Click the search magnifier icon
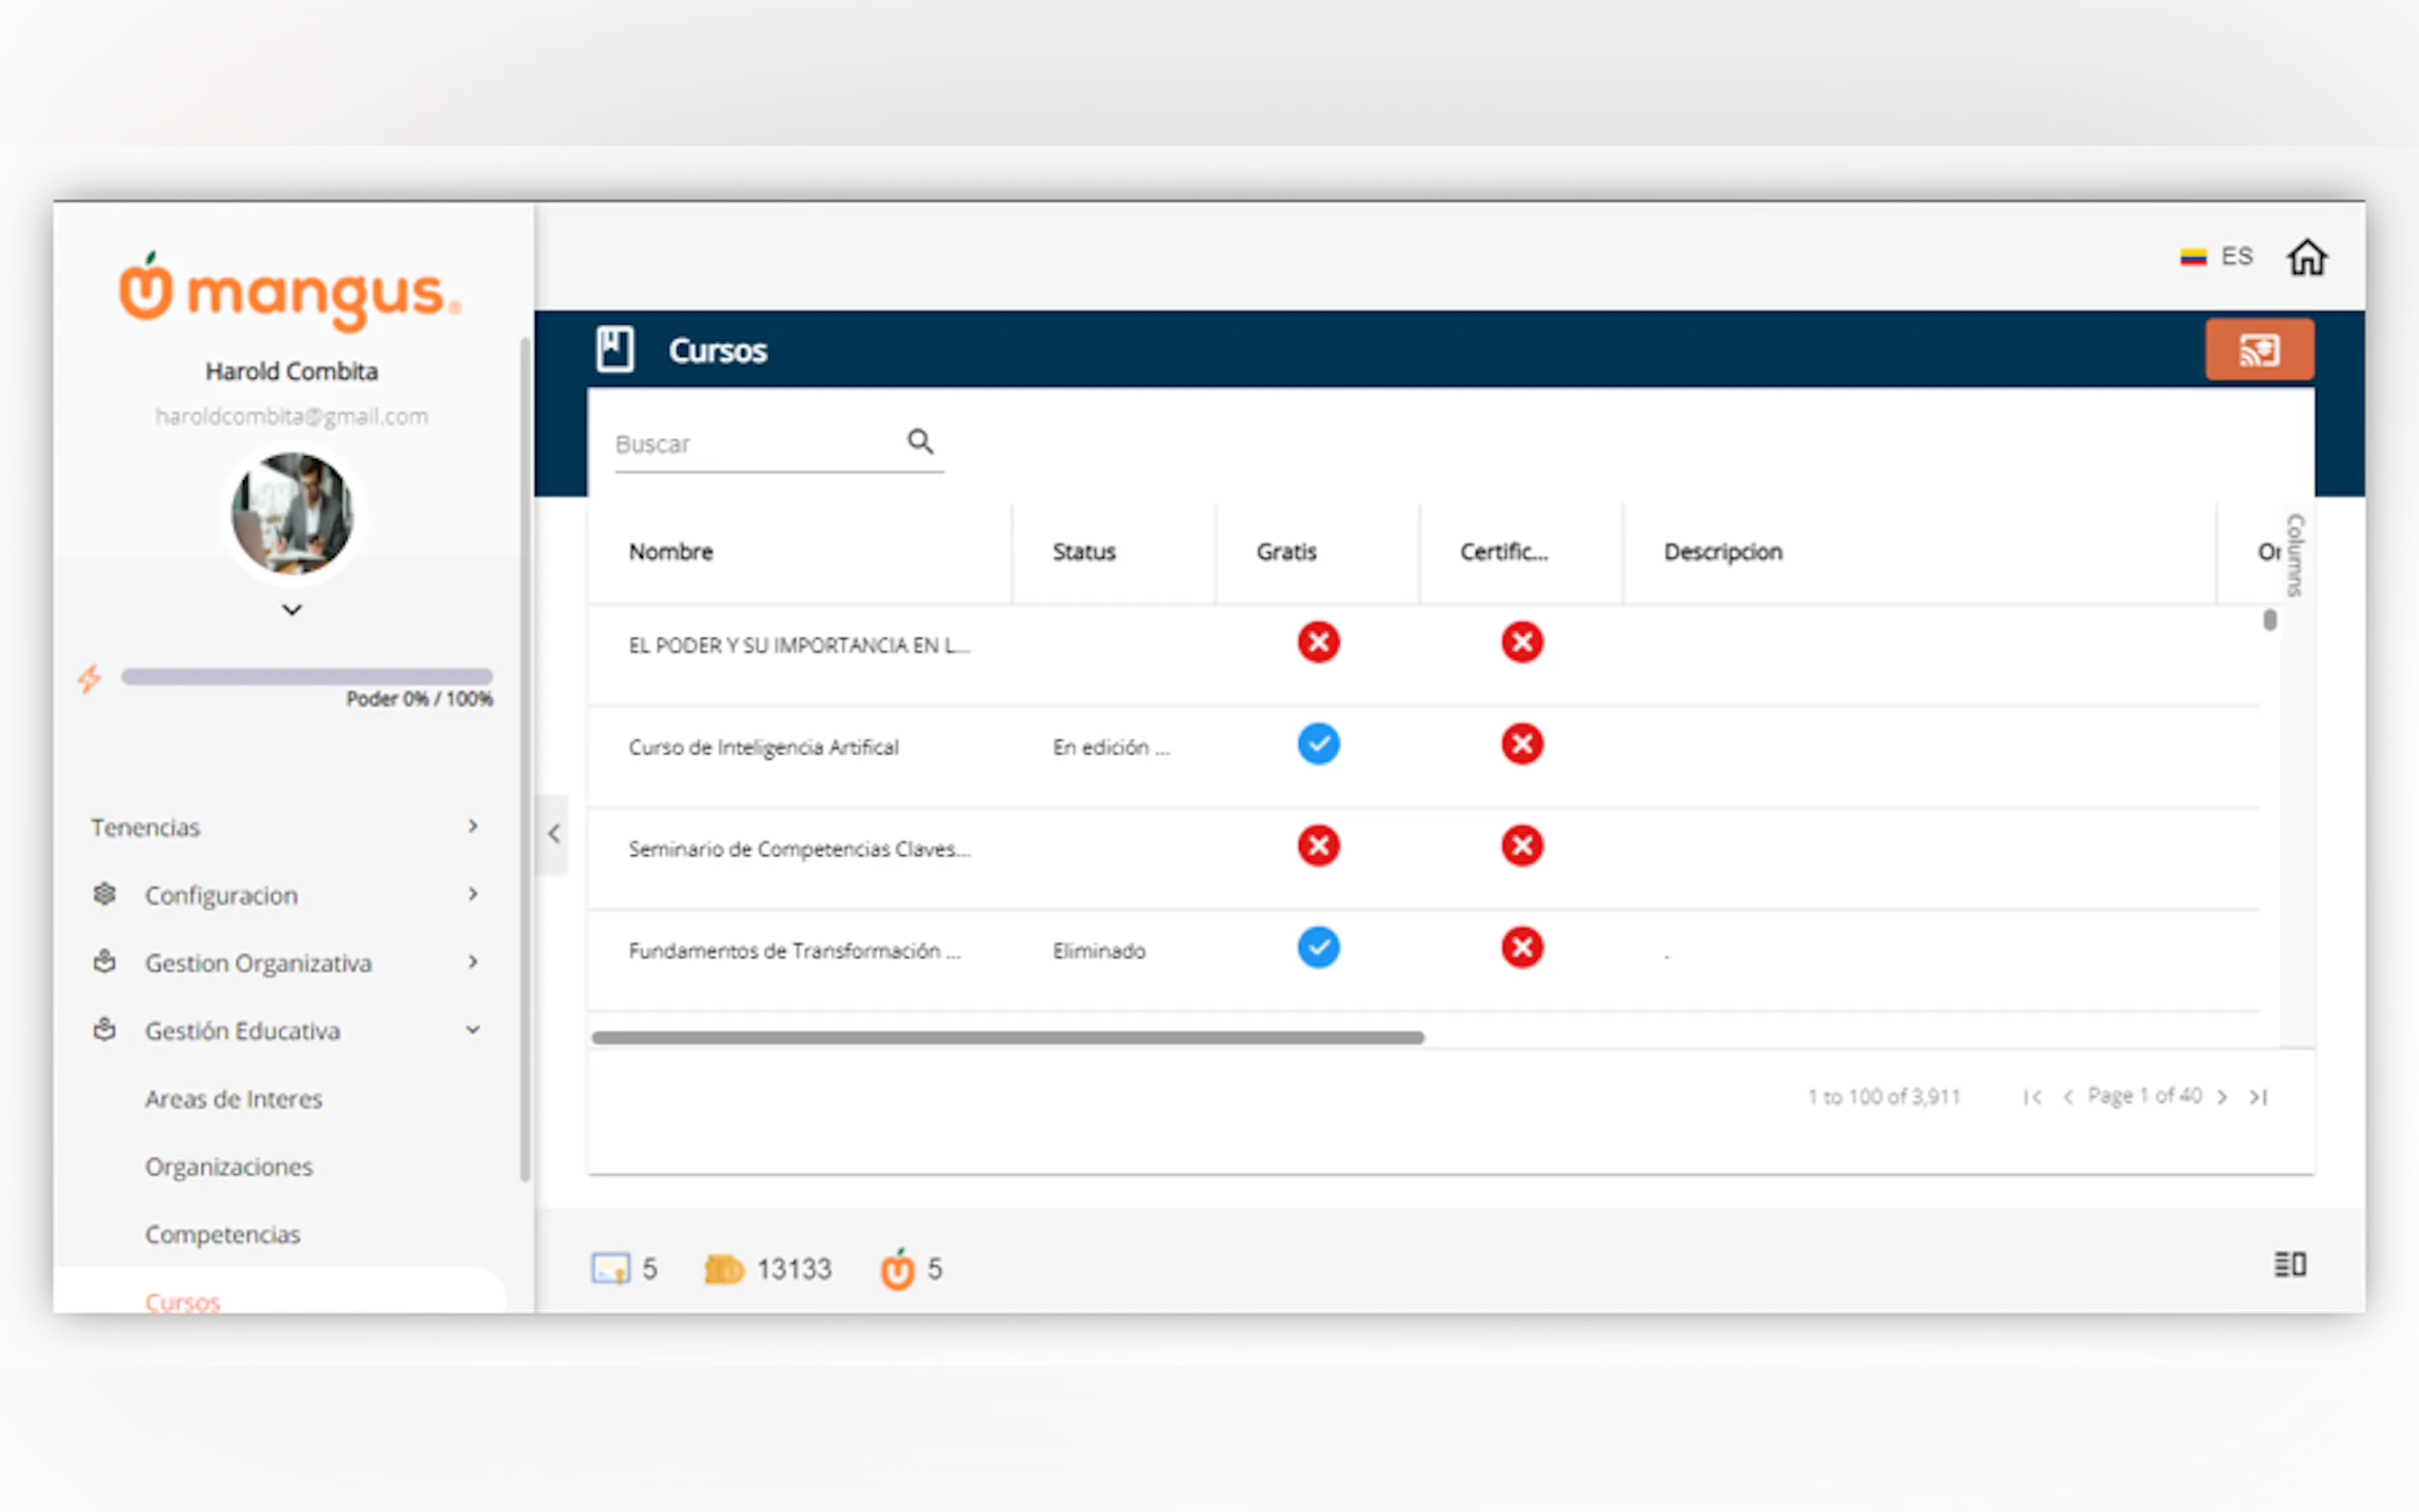The width and height of the screenshot is (2419, 1512). coord(919,441)
